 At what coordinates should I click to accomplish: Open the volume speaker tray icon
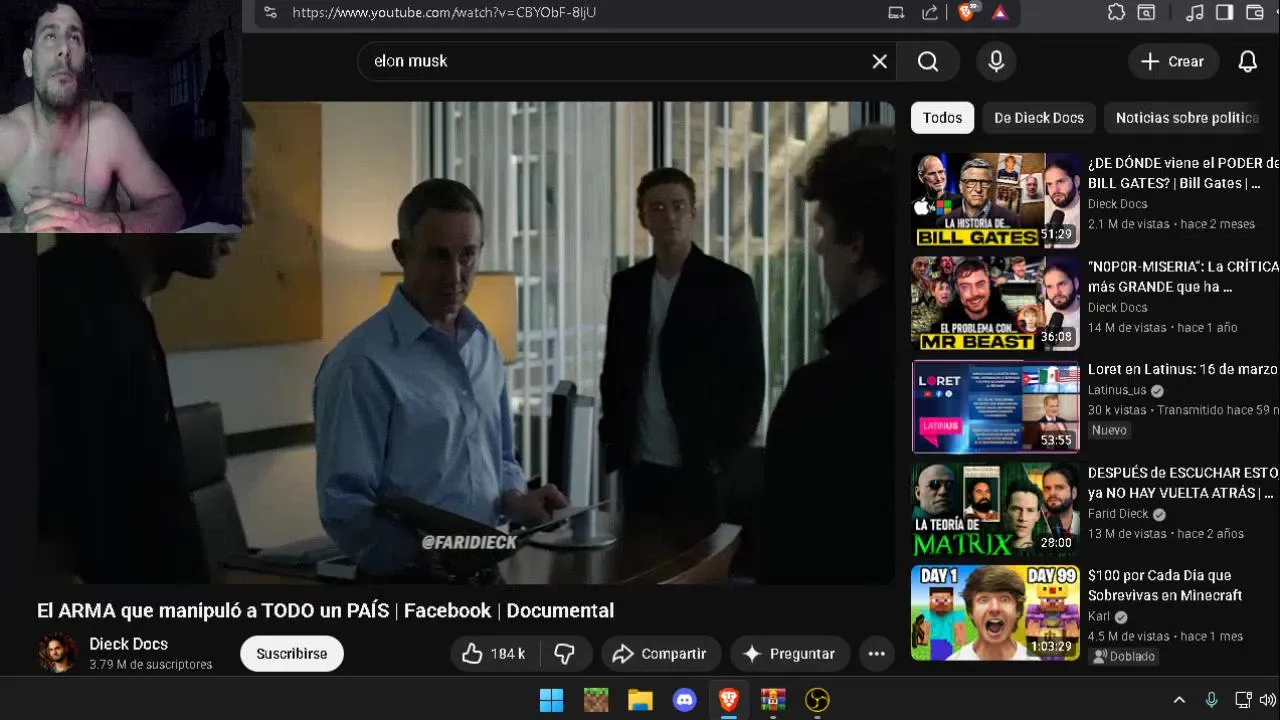click(1268, 700)
